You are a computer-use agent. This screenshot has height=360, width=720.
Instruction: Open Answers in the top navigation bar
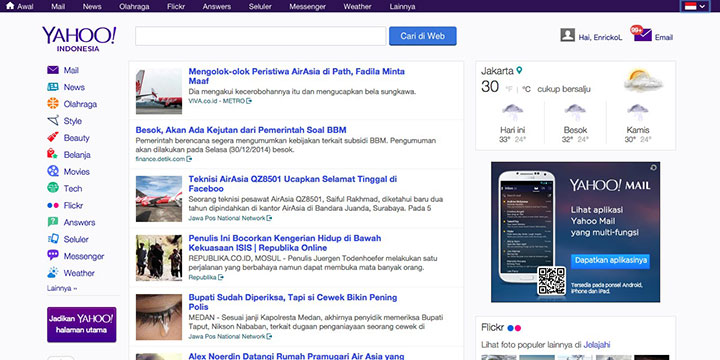(x=217, y=6)
